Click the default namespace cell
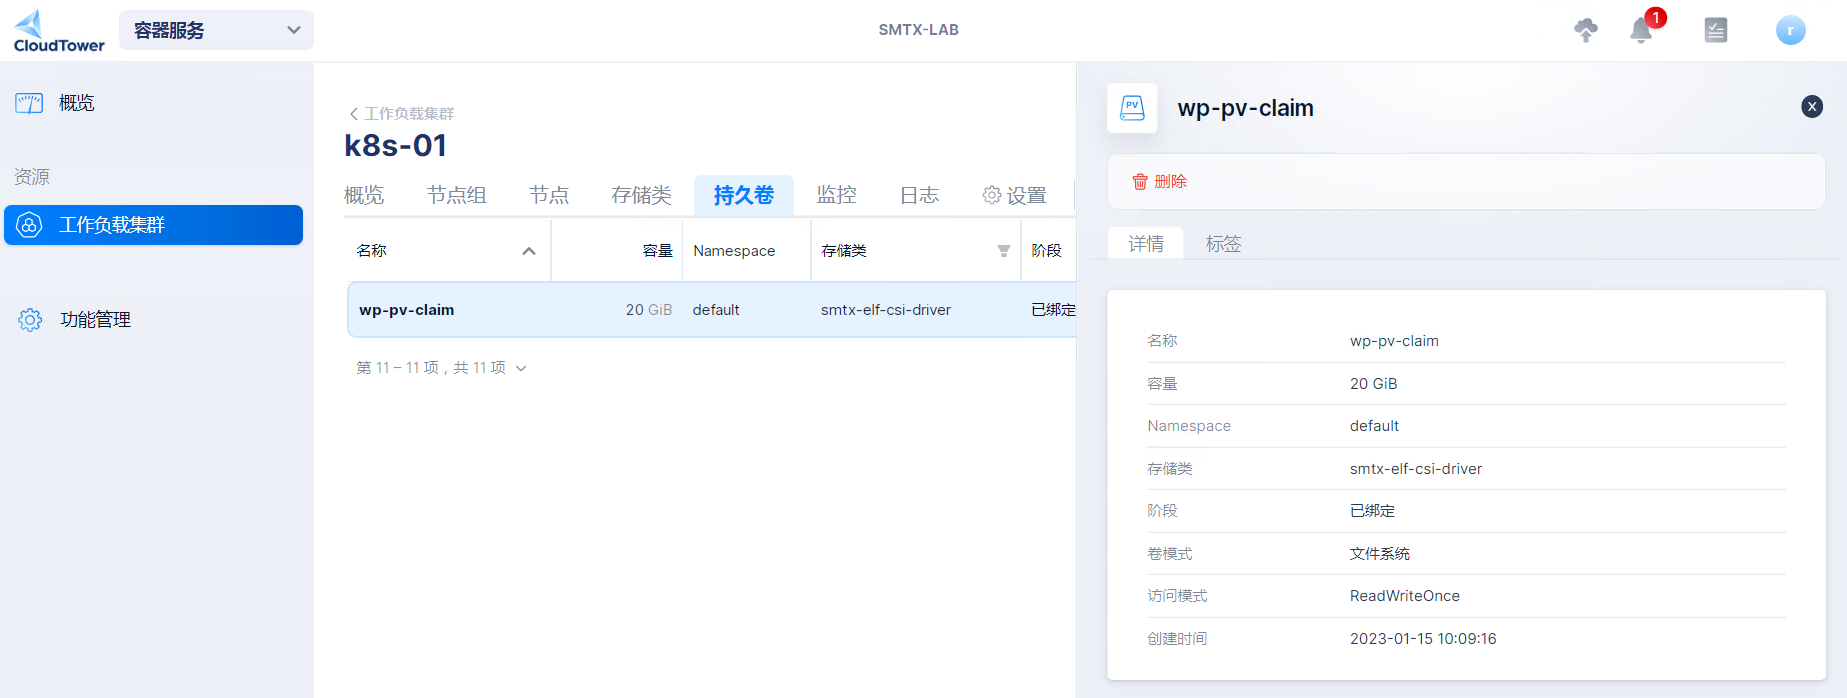The width and height of the screenshot is (1847, 698). [x=716, y=310]
